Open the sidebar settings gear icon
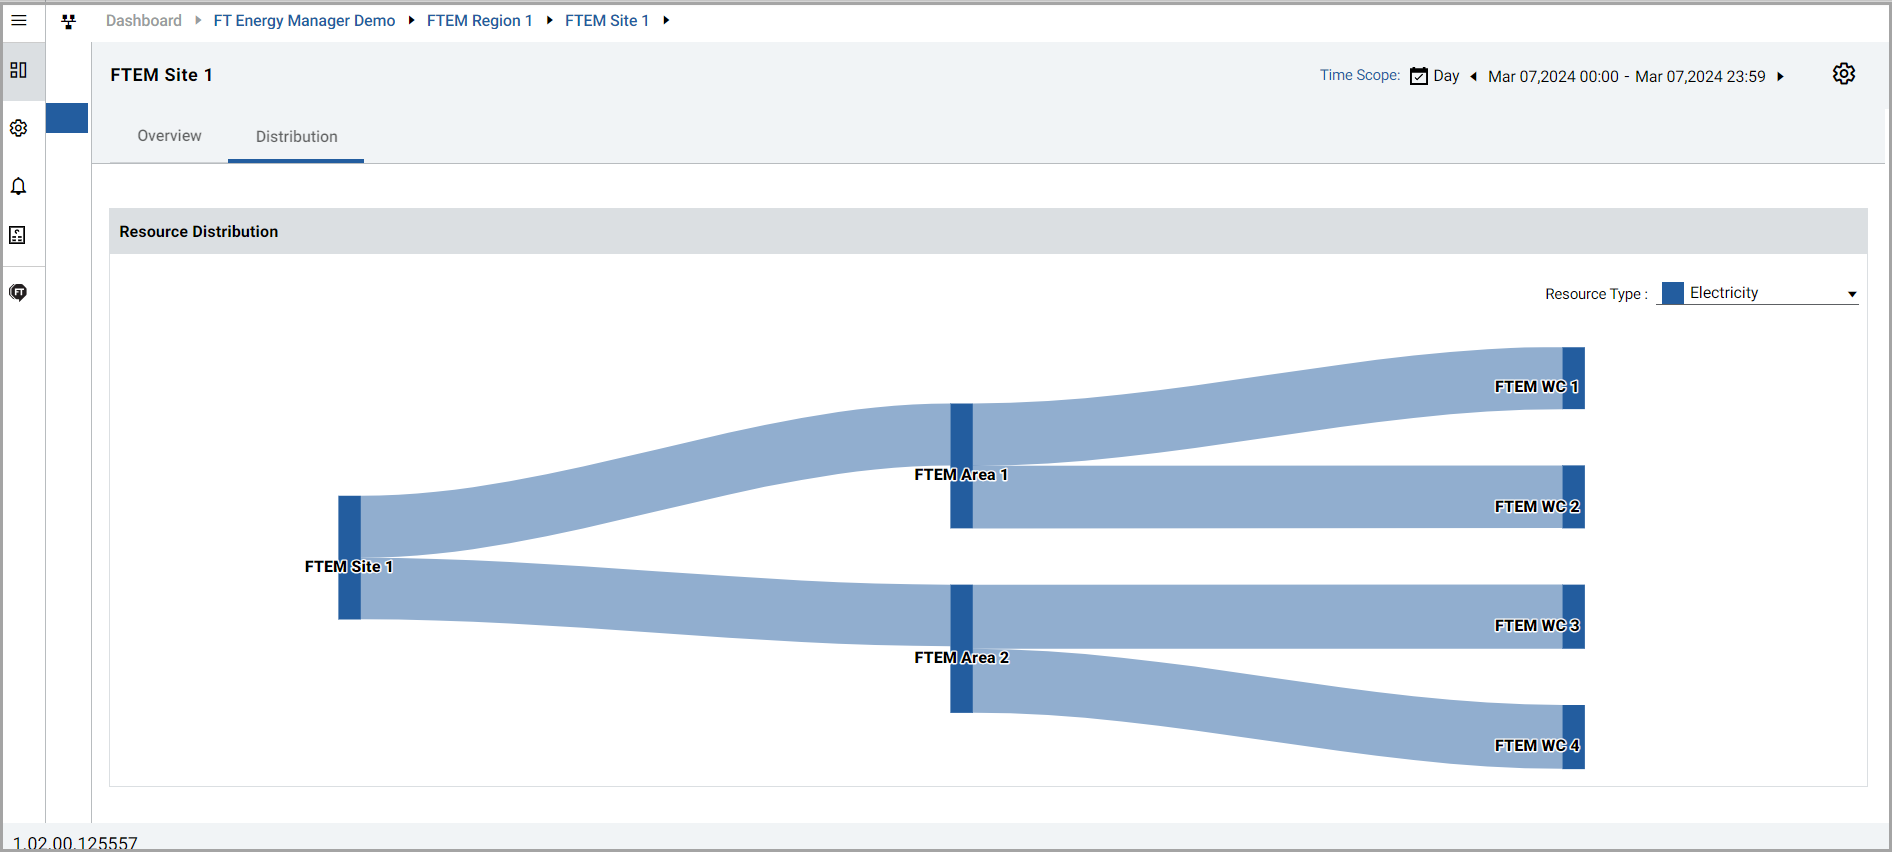This screenshot has width=1892, height=852. 18,128
